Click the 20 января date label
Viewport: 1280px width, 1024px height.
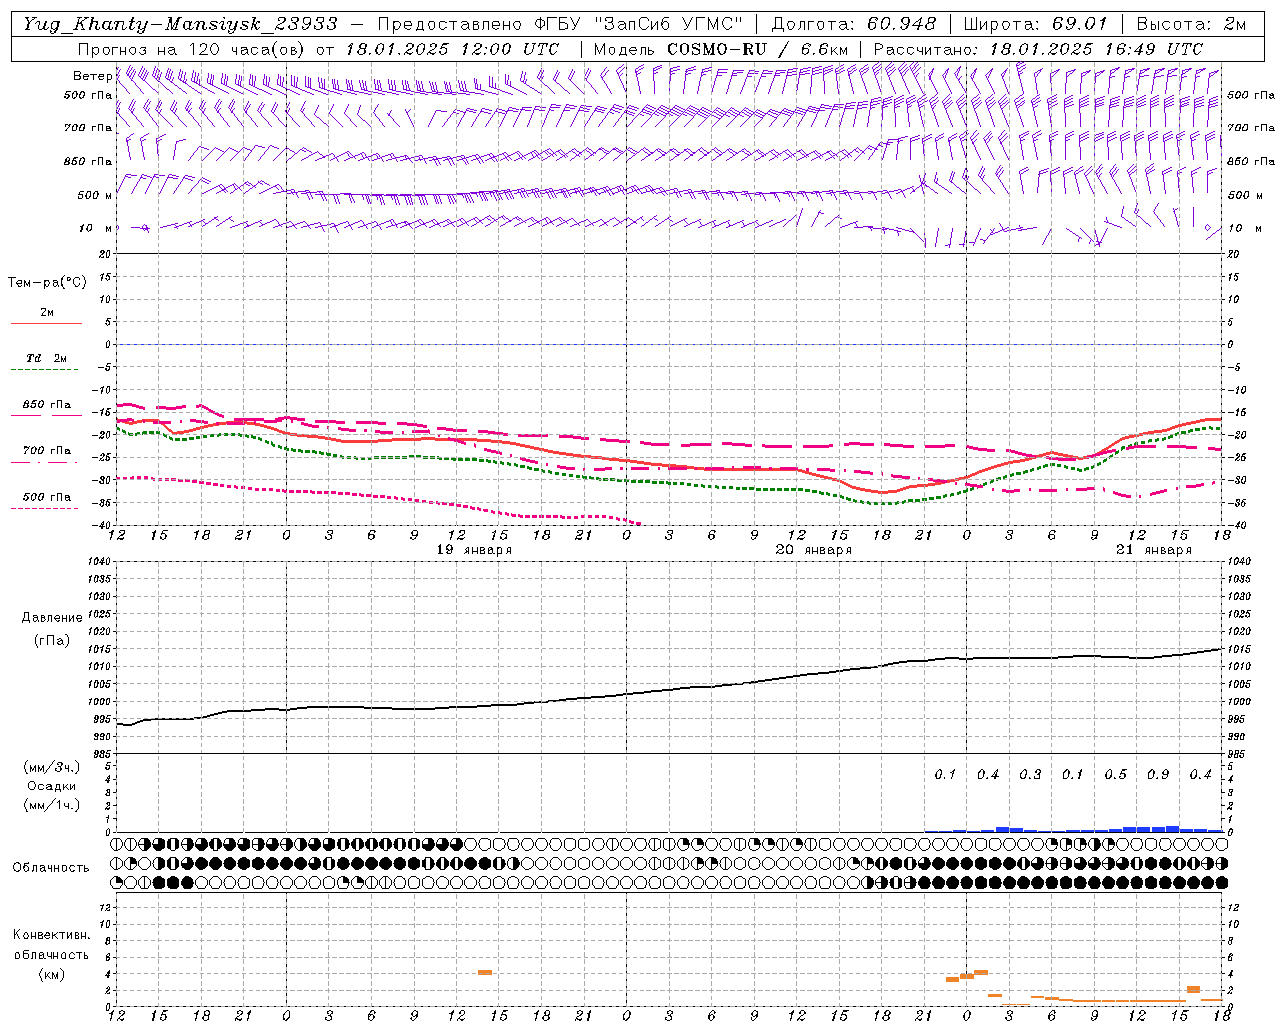(x=814, y=550)
